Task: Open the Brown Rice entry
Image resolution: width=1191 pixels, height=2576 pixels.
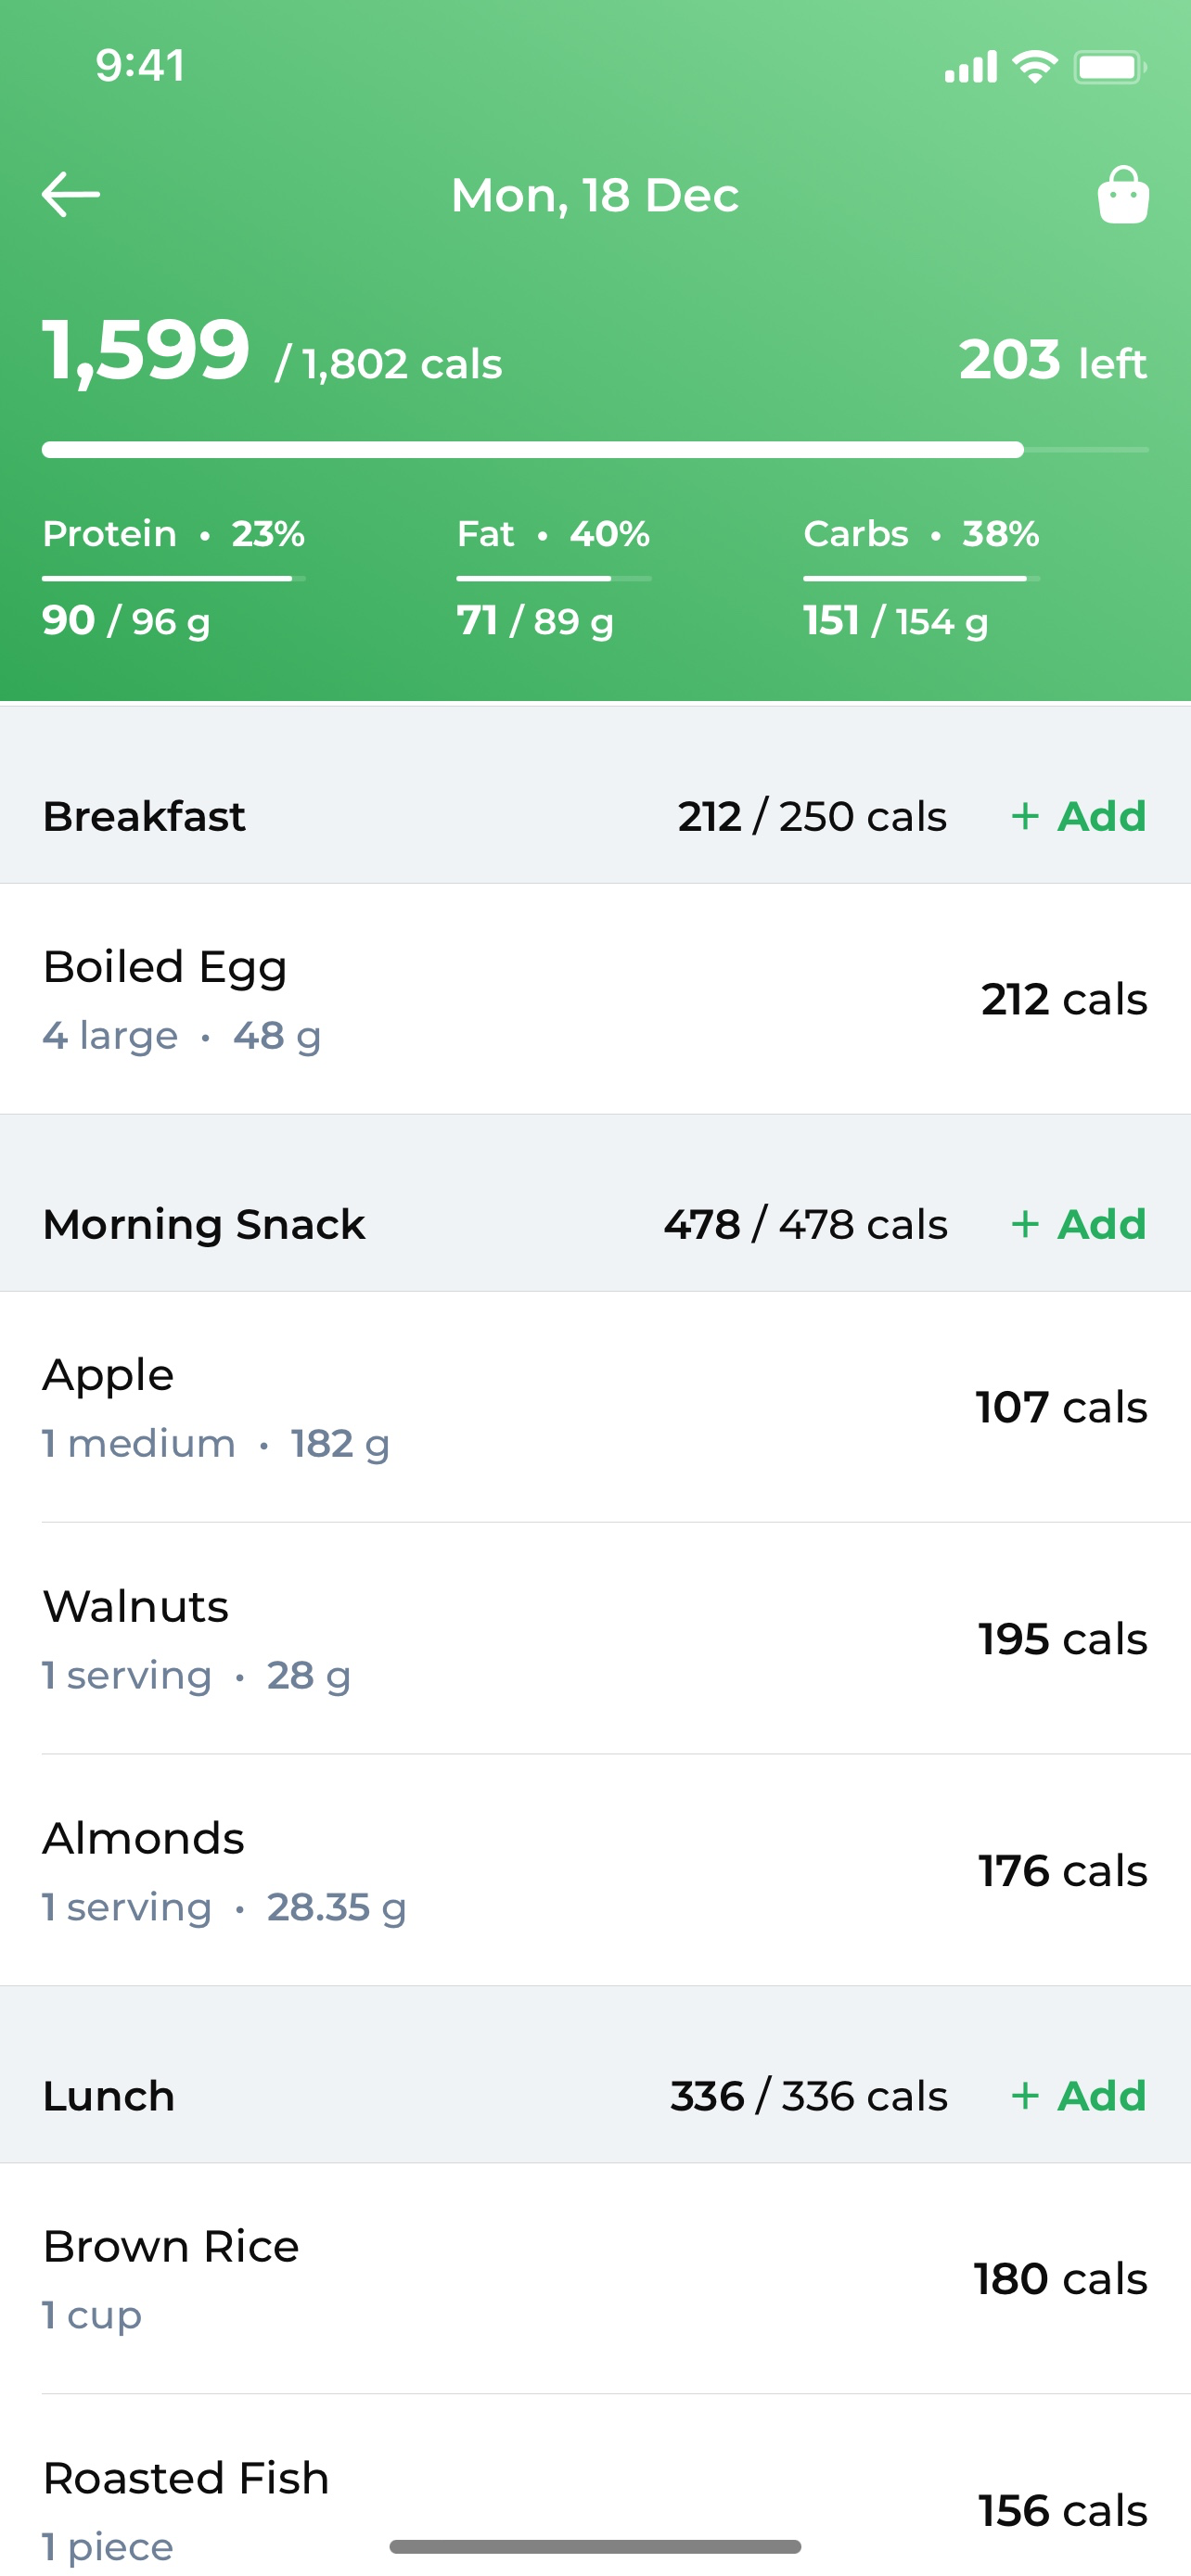Action: coord(595,2279)
